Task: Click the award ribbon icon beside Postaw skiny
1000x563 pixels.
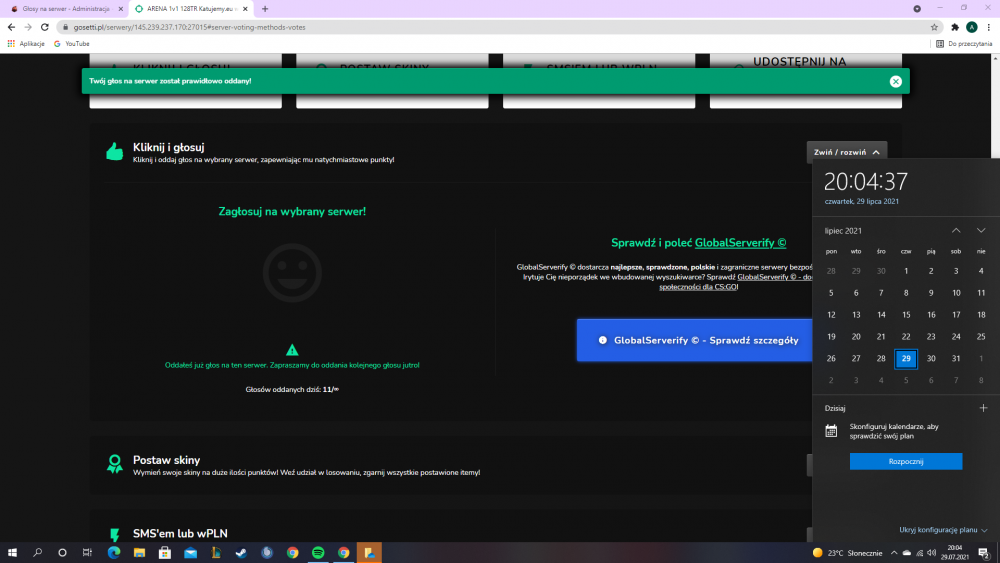Action: click(x=115, y=464)
